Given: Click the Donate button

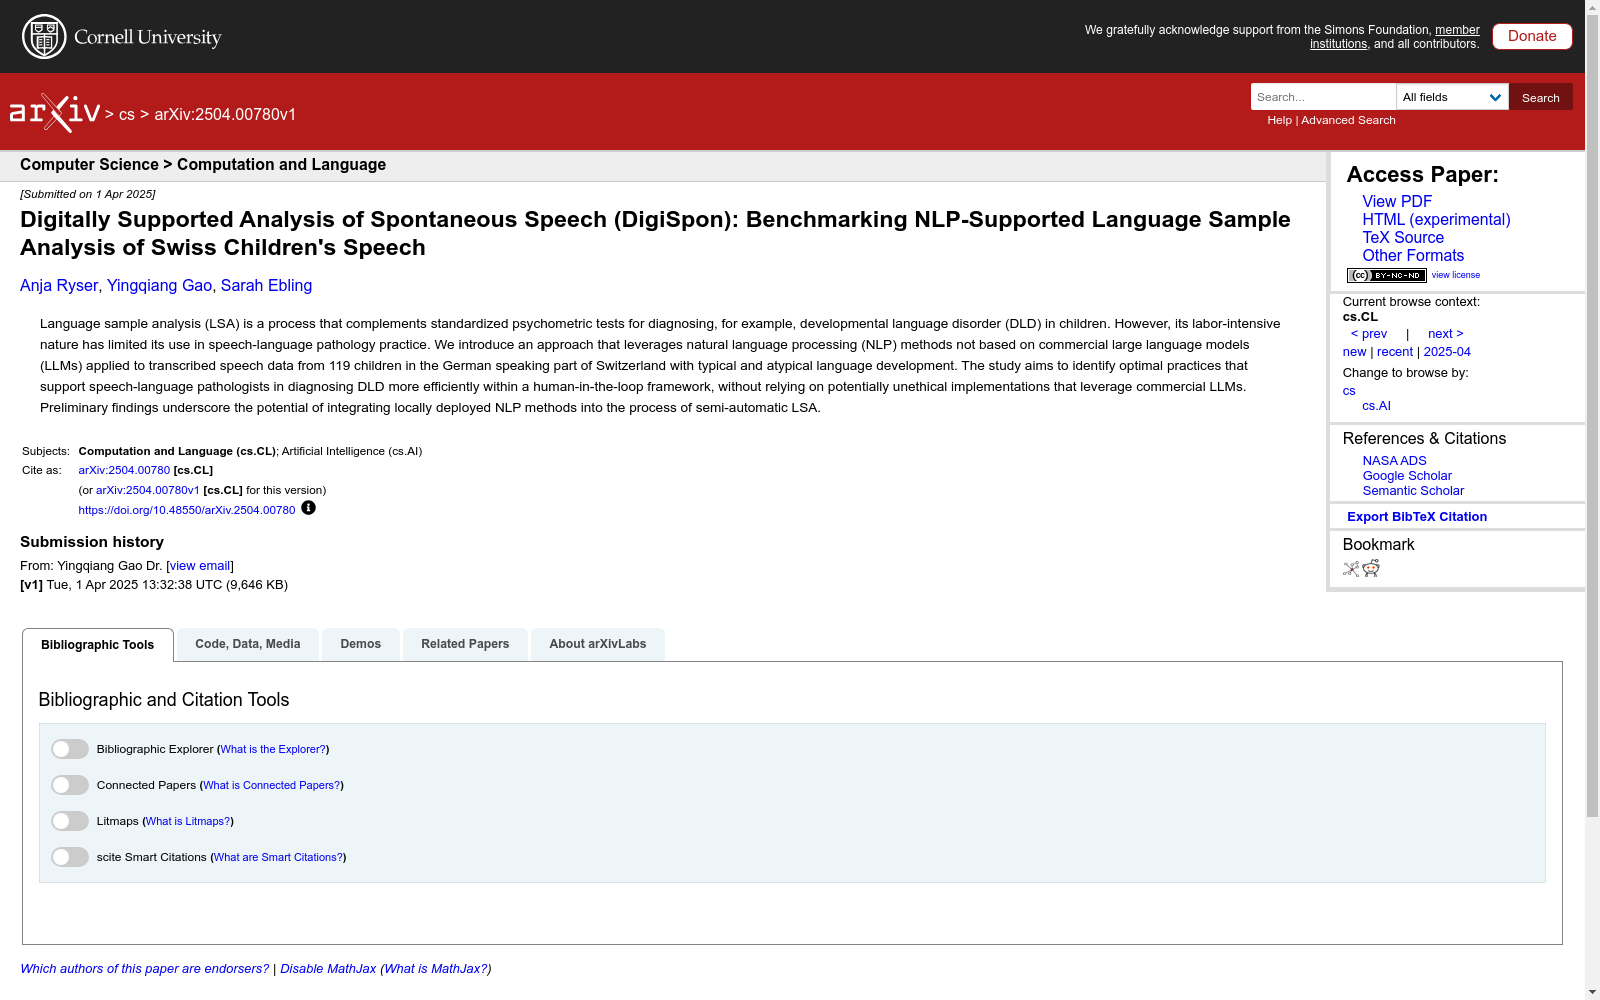Looking at the screenshot, I should point(1532,36).
